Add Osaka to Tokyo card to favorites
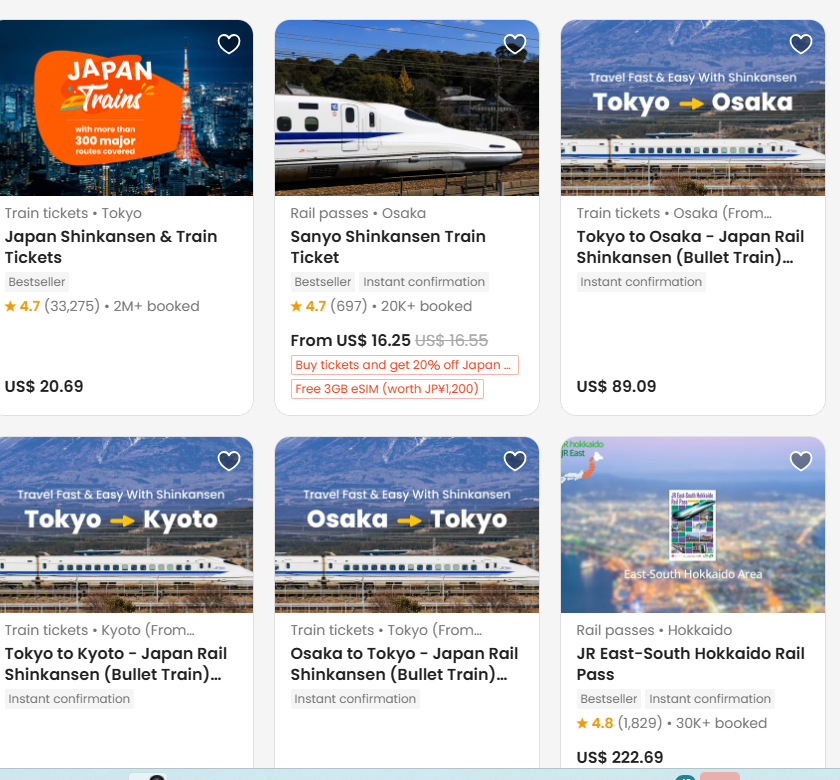Viewport: 840px width, 780px height. pyautogui.click(x=515, y=461)
